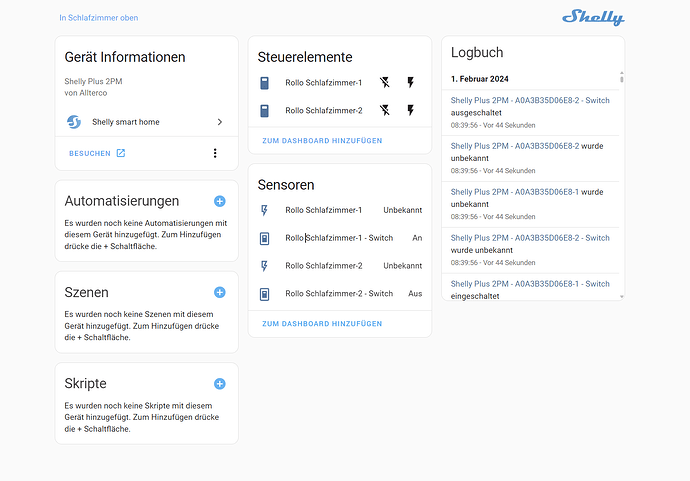Turn on Rollo Schlafzimmer-2 with flash icon
The height and width of the screenshot is (481, 690).
[410, 110]
